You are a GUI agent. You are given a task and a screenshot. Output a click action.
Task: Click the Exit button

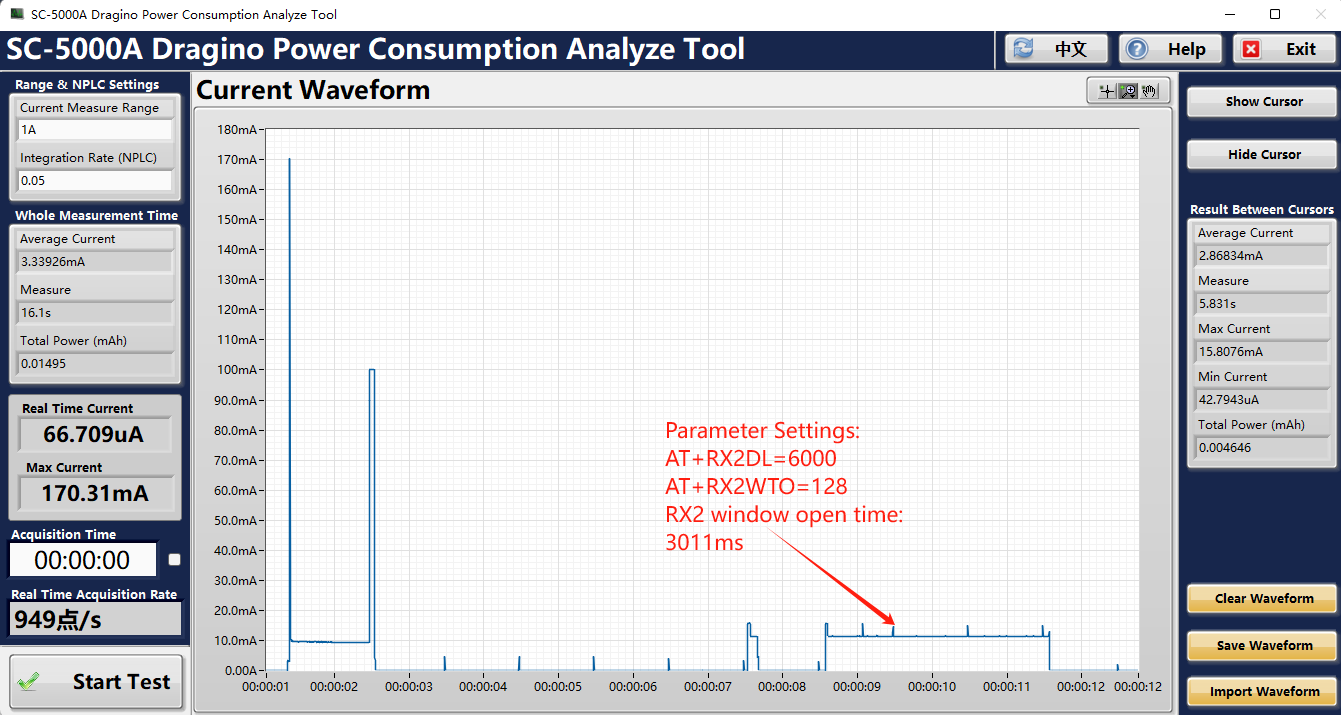click(x=1284, y=49)
